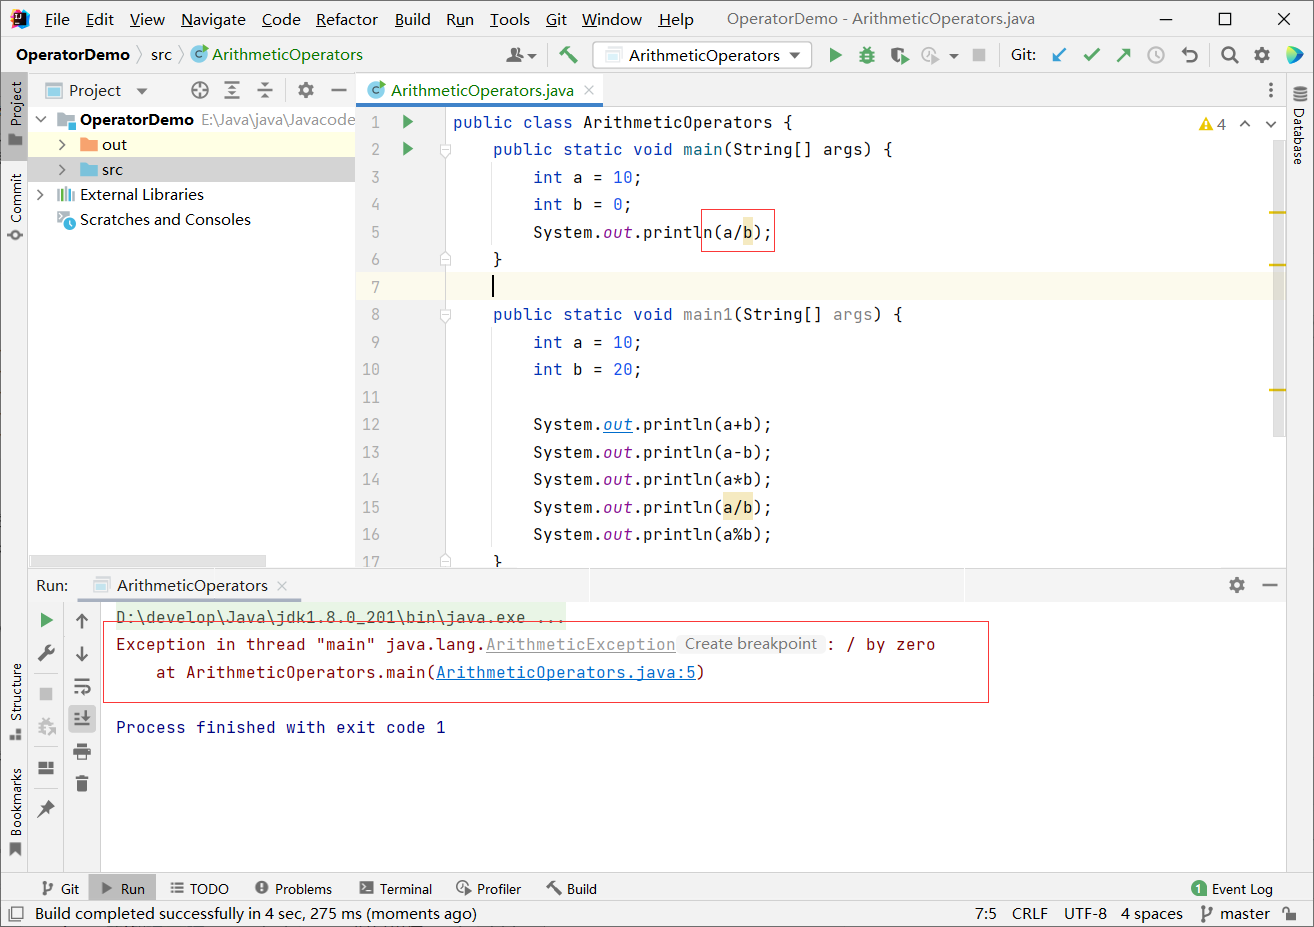The image size is (1314, 927).
Task: Start debugging with the bug icon
Action: tap(867, 55)
